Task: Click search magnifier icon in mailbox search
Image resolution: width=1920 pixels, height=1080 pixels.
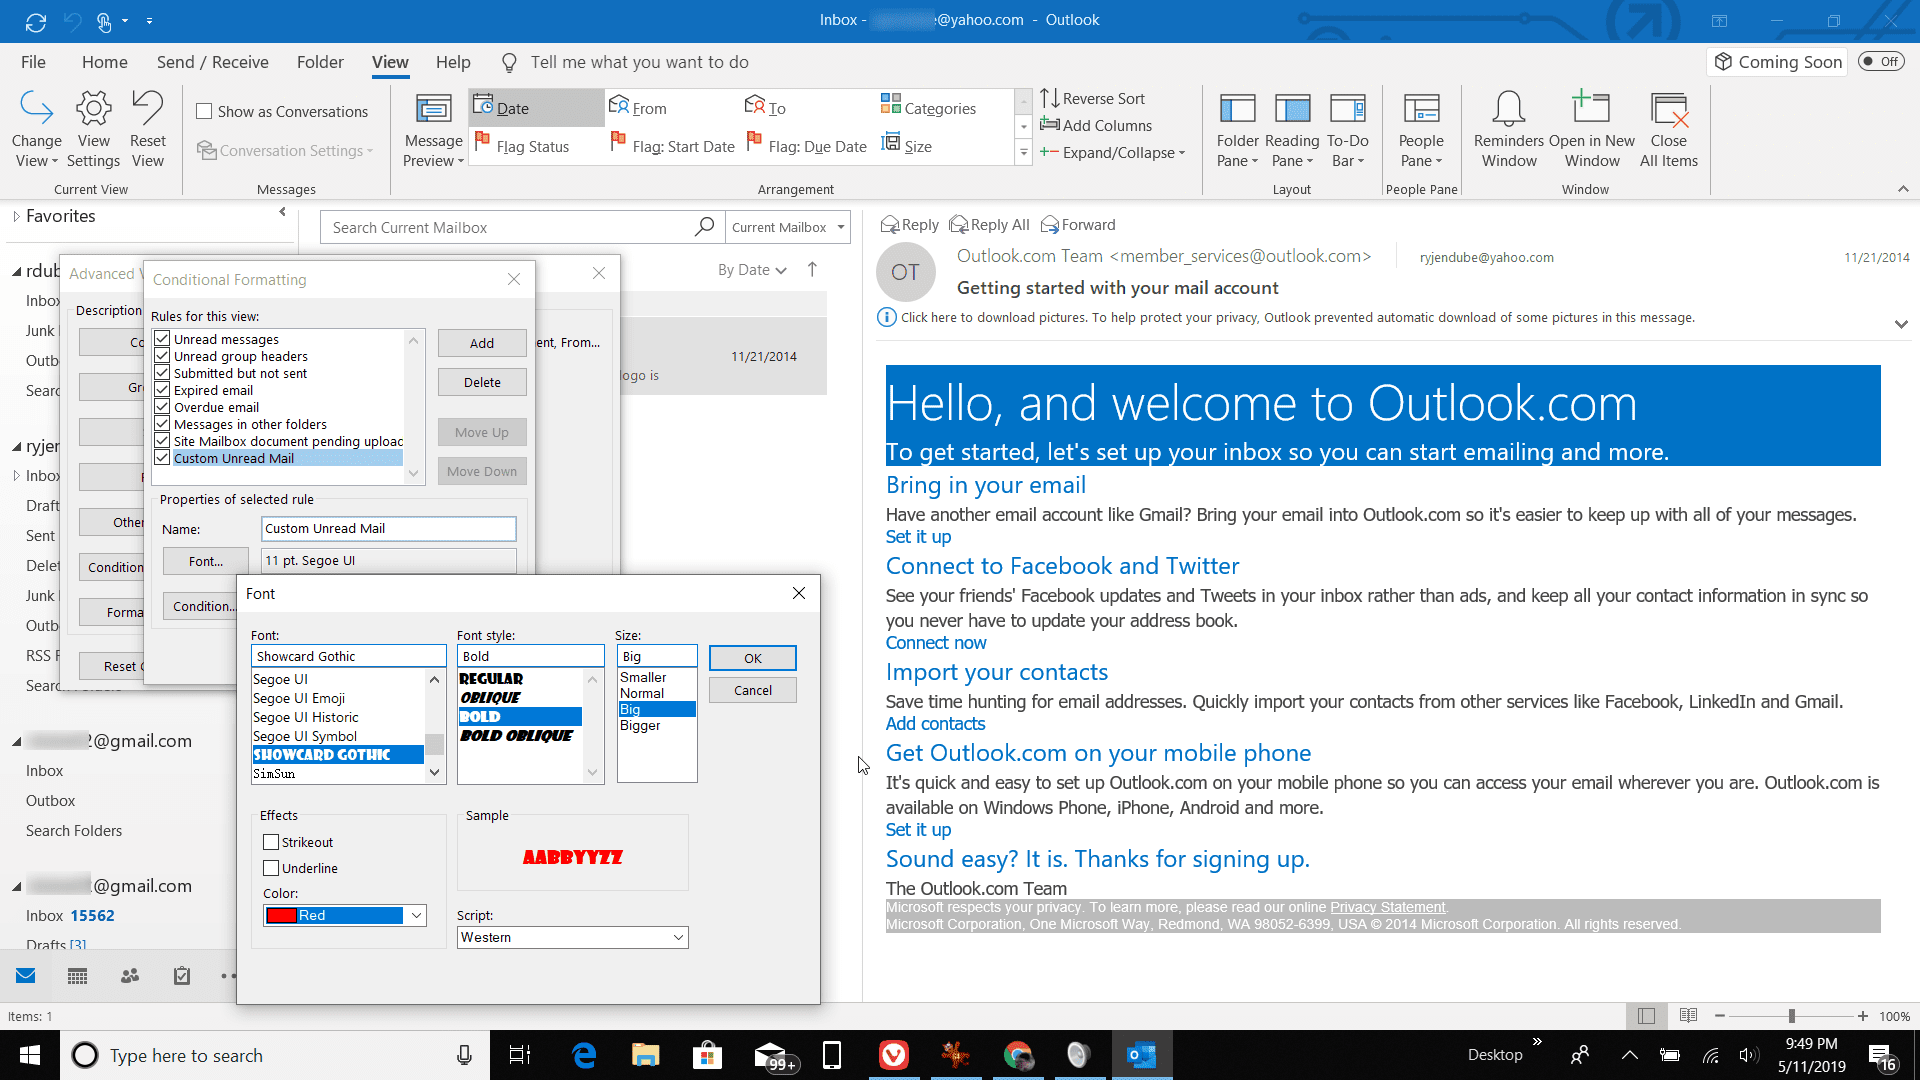Action: [704, 227]
